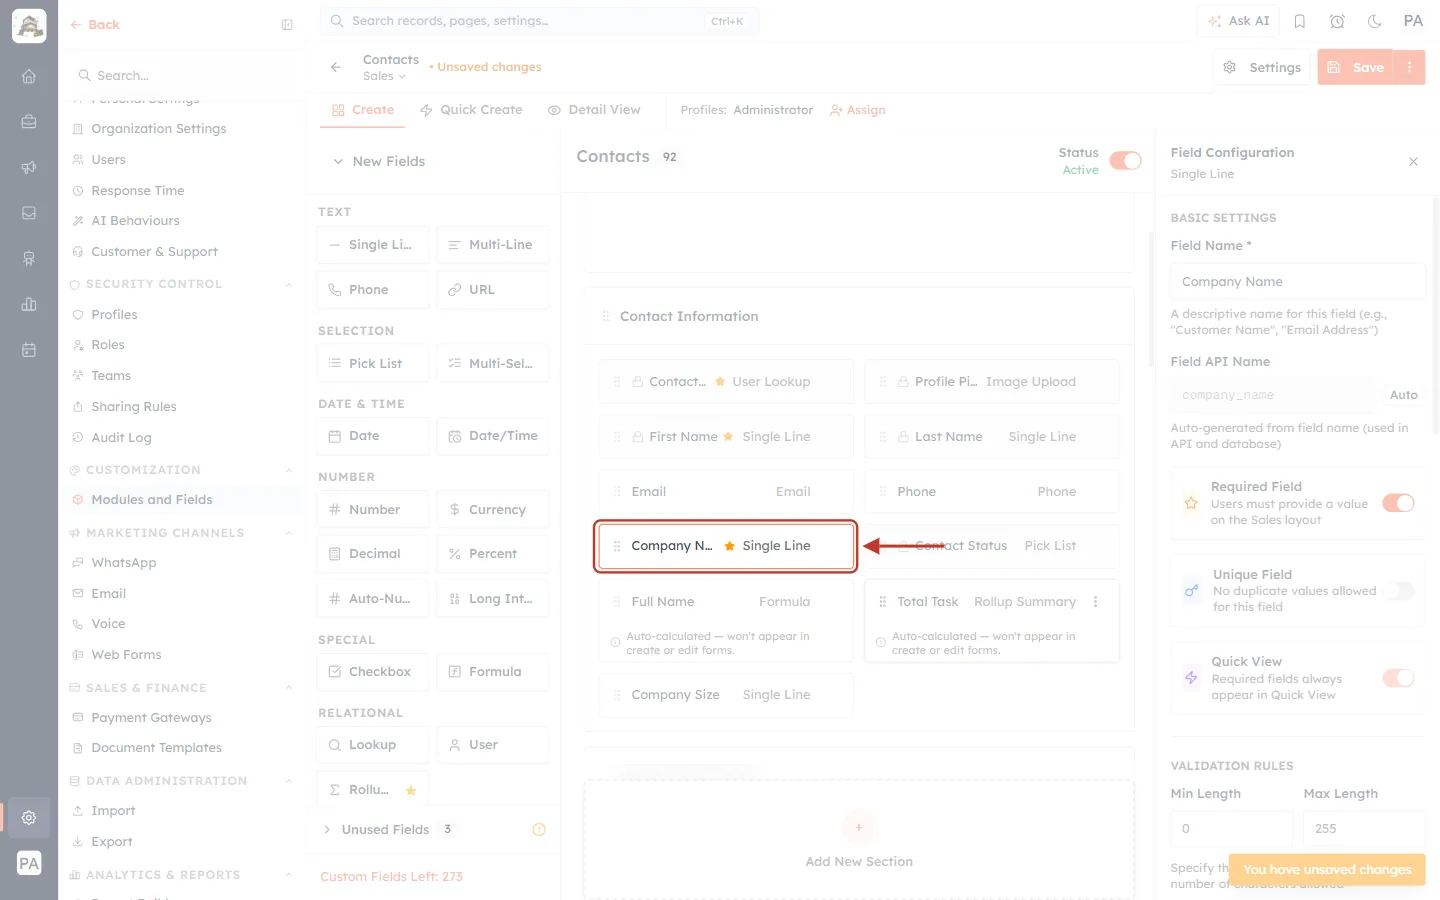
Task: Select the Pick List field type
Action: [x=373, y=363]
